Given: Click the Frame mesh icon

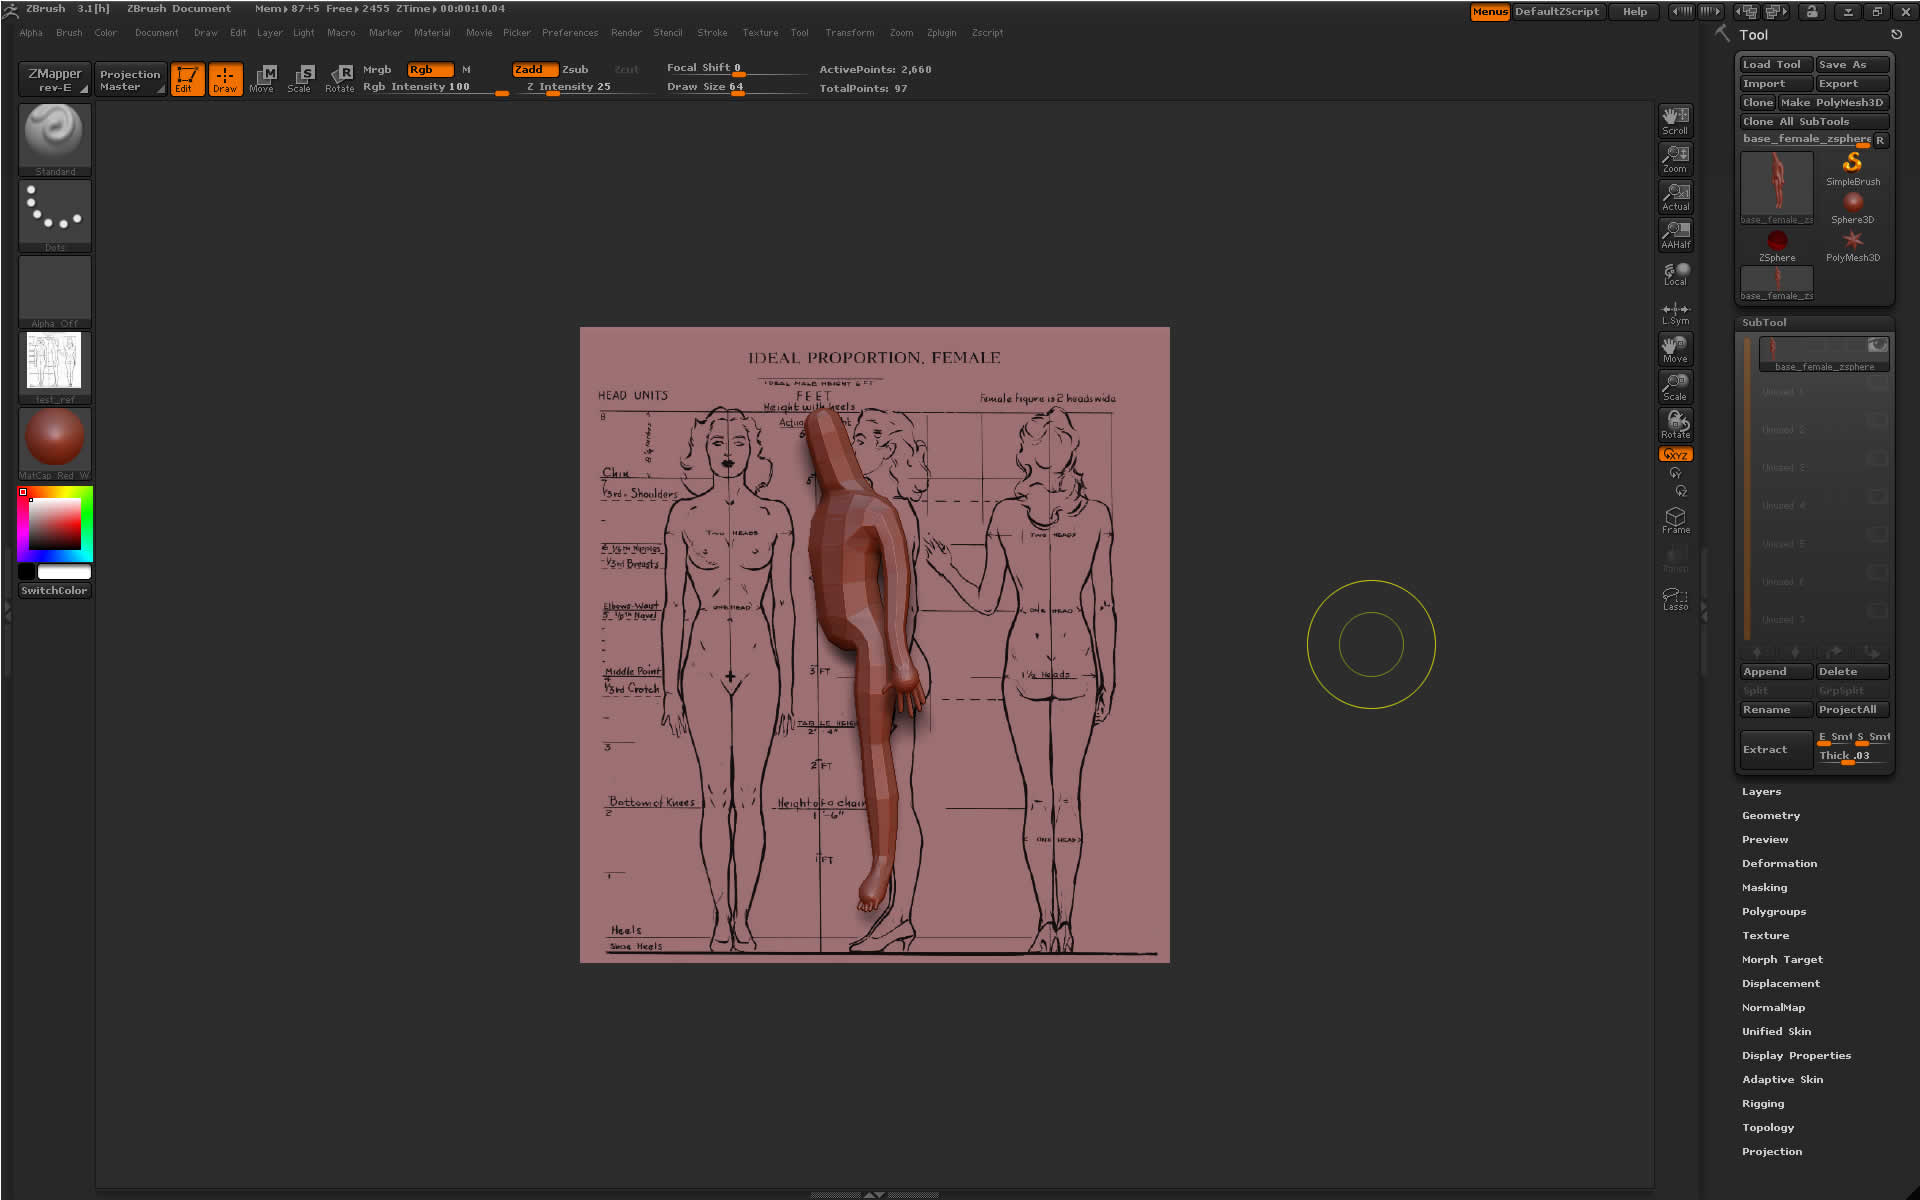Looking at the screenshot, I should click(1675, 520).
